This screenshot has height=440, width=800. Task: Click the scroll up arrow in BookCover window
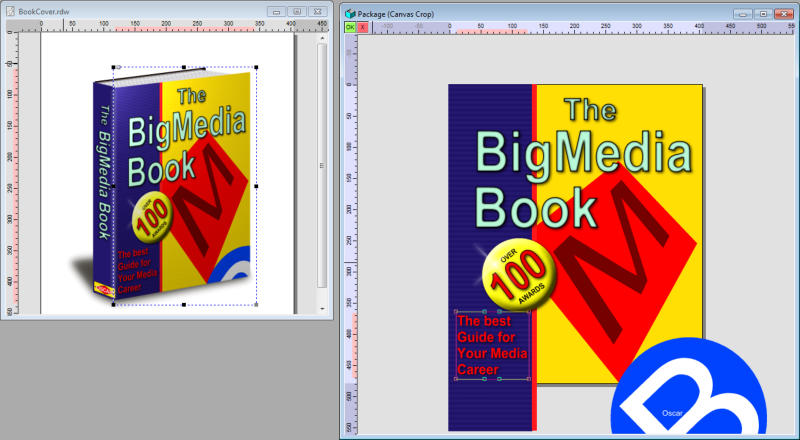coord(321,38)
